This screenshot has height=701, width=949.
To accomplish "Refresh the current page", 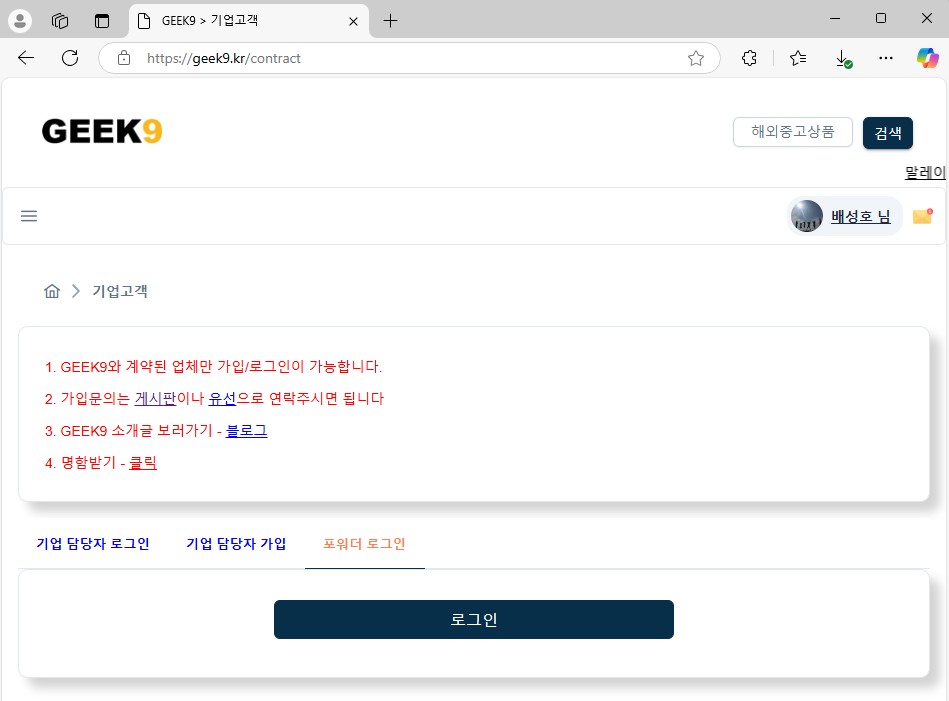I will 70,58.
